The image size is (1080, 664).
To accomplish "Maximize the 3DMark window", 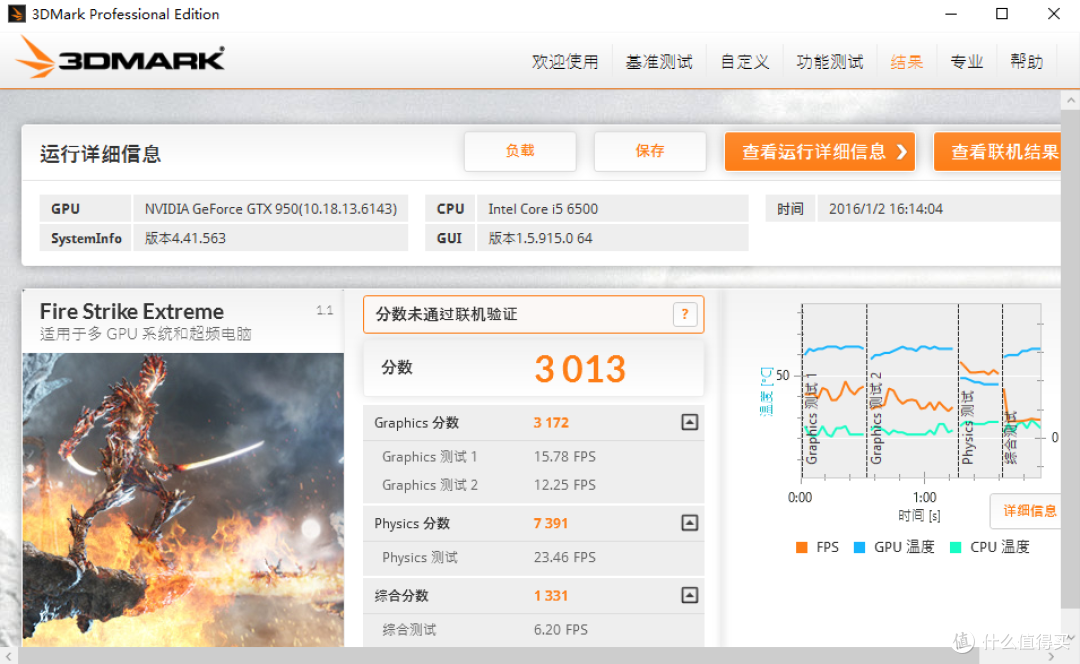I will click(x=1002, y=14).
